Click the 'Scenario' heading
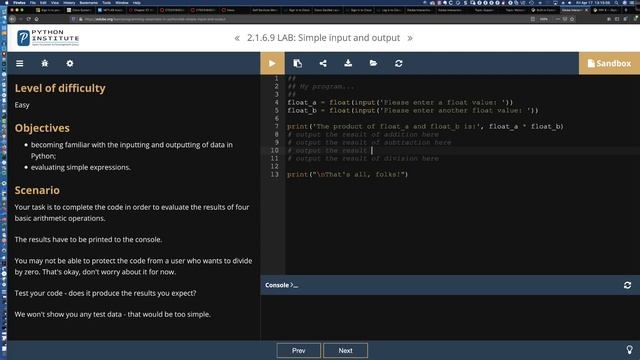This screenshot has width=640, height=360. [37, 190]
